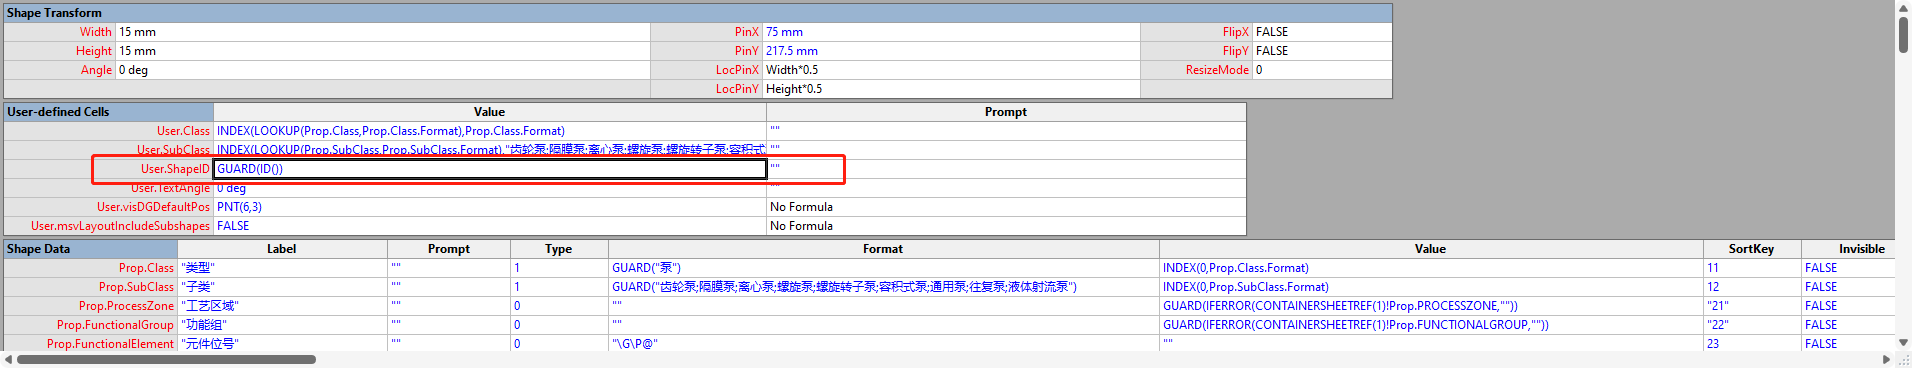Select the User.Class value INDEX(LOOKUP formula

(x=490, y=131)
